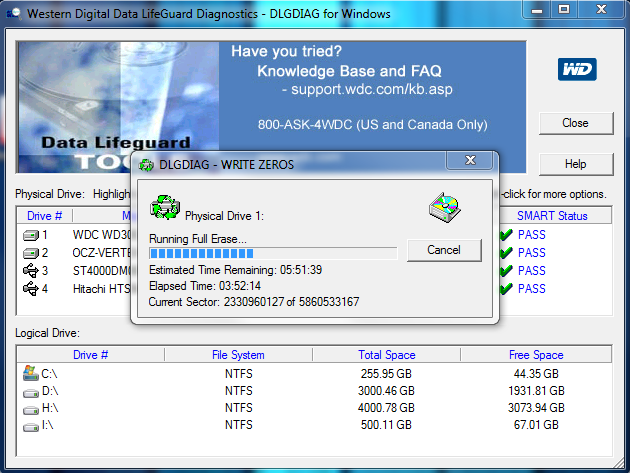The height and width of the screenshot is (473, 630).
Task: Select the I:\ logical drive icon
Action: coord(31,427)
